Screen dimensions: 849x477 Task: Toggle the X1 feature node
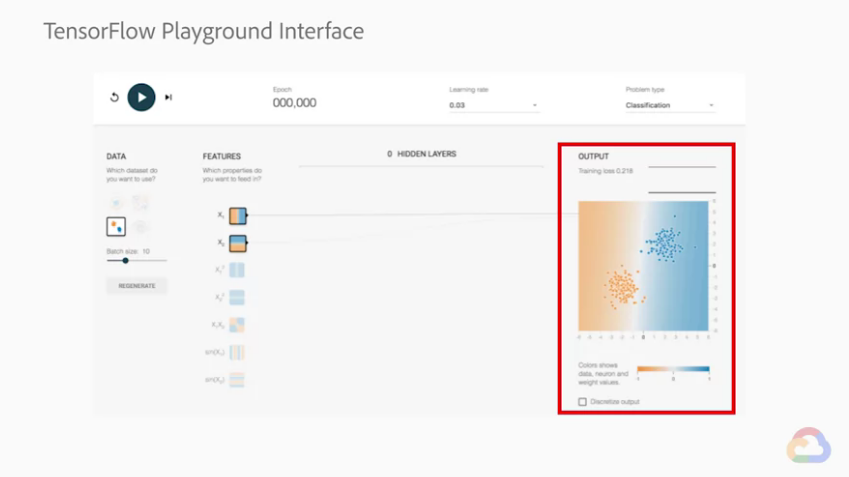tap(238, 215)
